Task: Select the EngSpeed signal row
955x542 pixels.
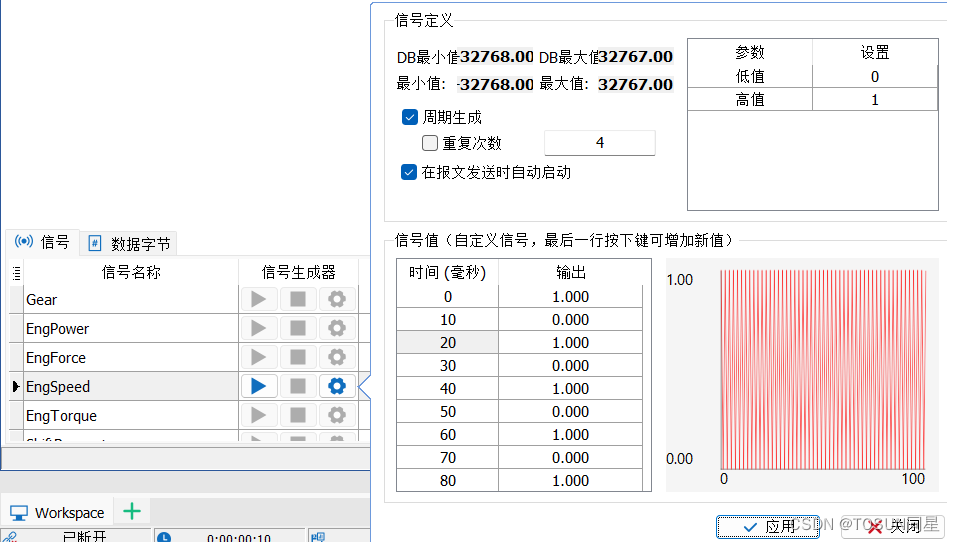Action: click(x=130, y=387)
